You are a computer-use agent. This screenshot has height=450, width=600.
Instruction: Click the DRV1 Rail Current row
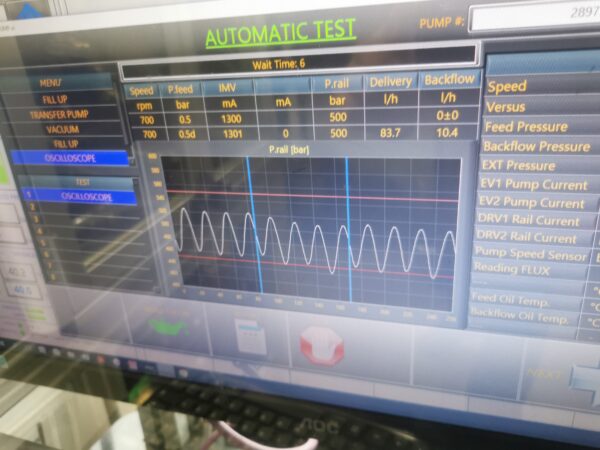click(x=531, y=220)
